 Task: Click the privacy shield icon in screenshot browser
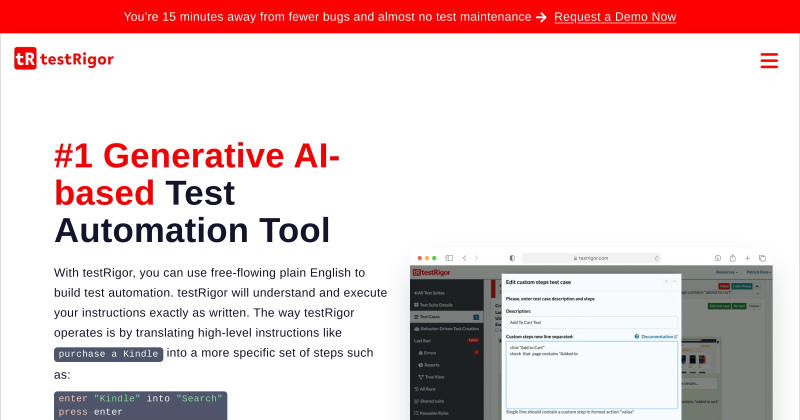pyautogui.click(x=512, y=258)
